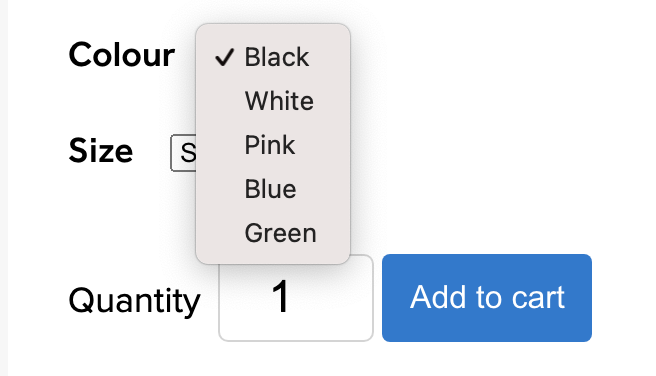Click the S value in Size selector
This screenshot has width=656, height=376.
pos(188,153)
